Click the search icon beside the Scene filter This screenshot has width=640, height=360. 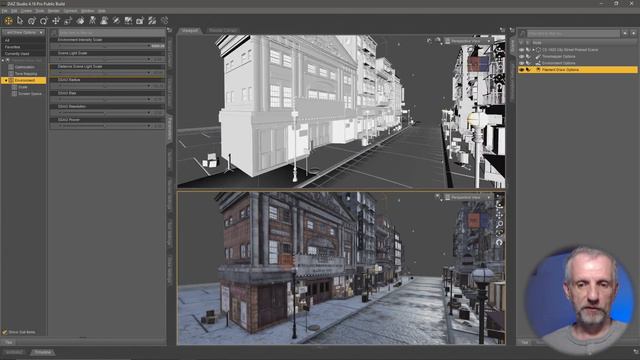[x=522, y=33]
